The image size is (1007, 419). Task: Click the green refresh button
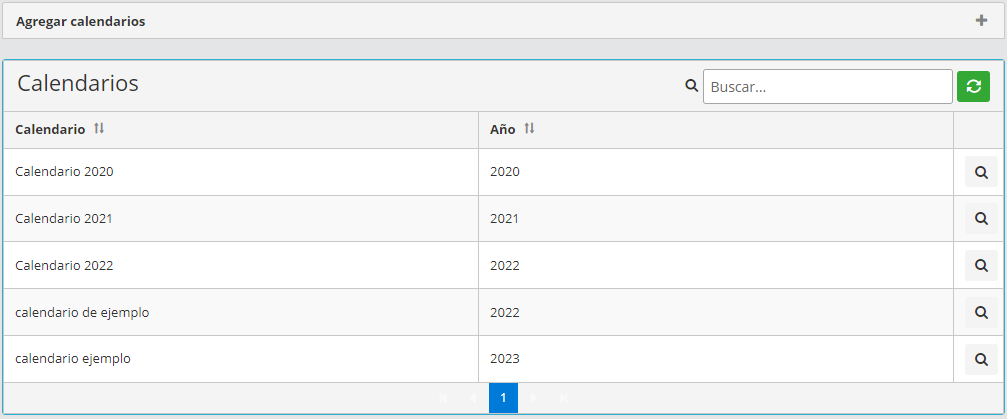(973, 86)
